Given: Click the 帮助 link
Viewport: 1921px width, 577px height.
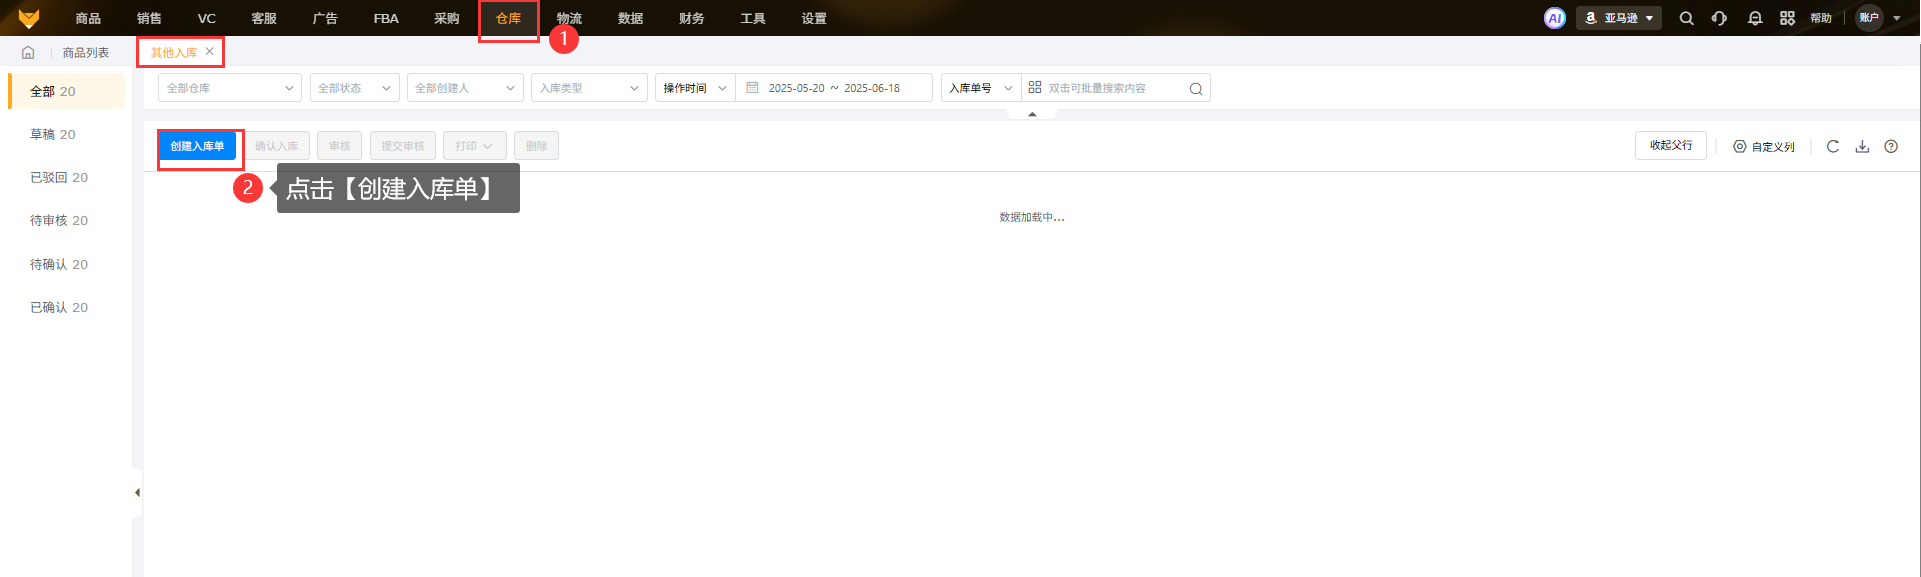Looking at the screenshot, I should click(1821, 18).
